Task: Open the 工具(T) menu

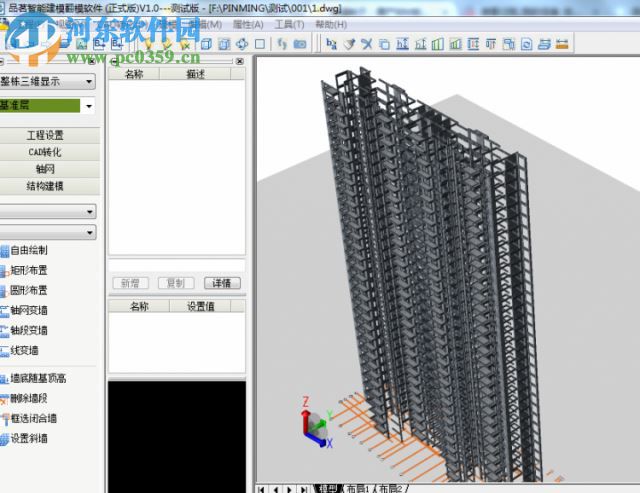Action: [289, 24]
